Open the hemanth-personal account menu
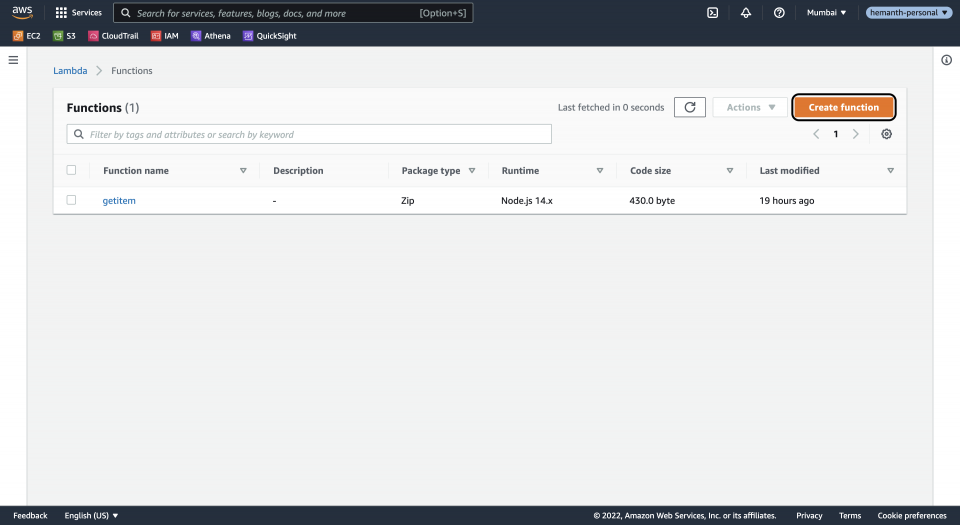This screenshot has height=525, width=960. 908,13
